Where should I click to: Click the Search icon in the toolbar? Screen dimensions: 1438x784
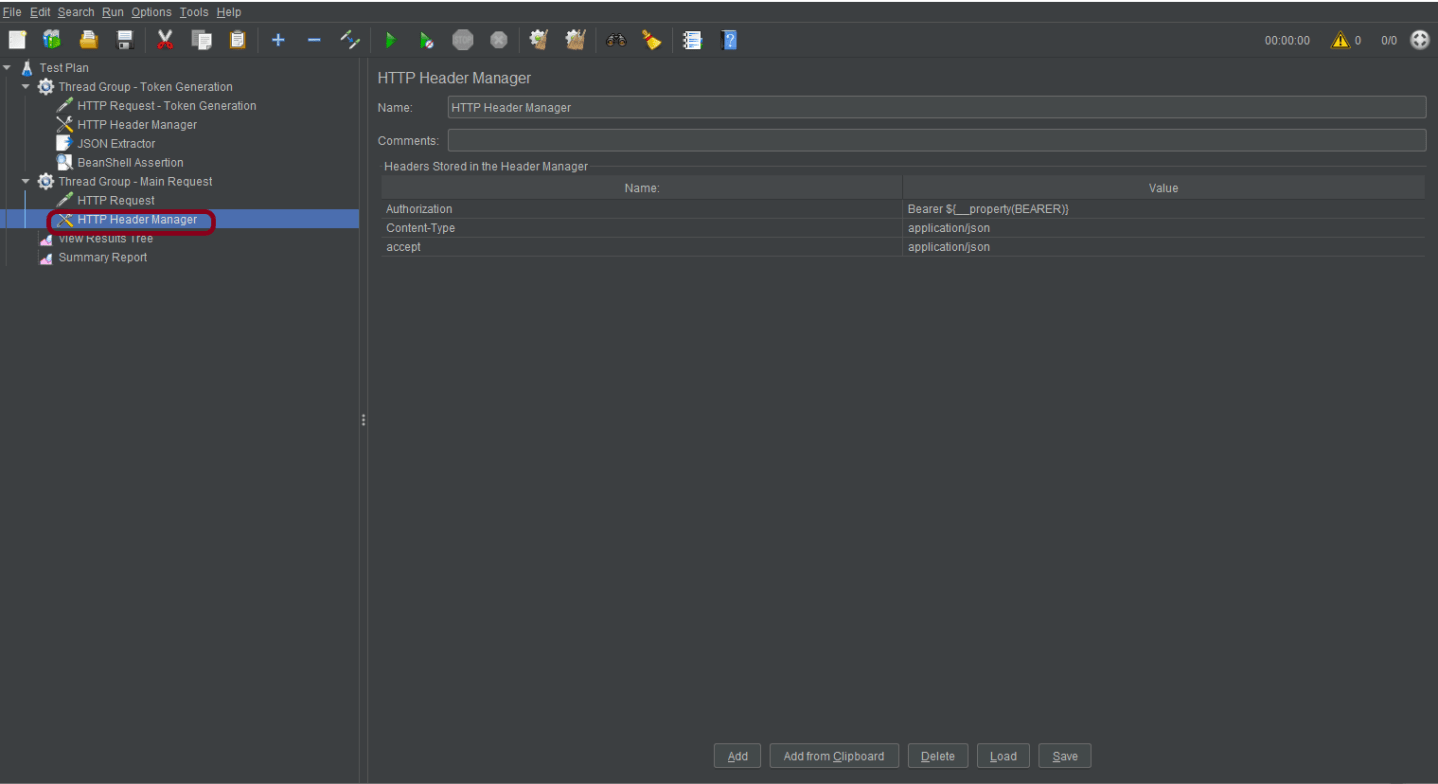(616, 40)
